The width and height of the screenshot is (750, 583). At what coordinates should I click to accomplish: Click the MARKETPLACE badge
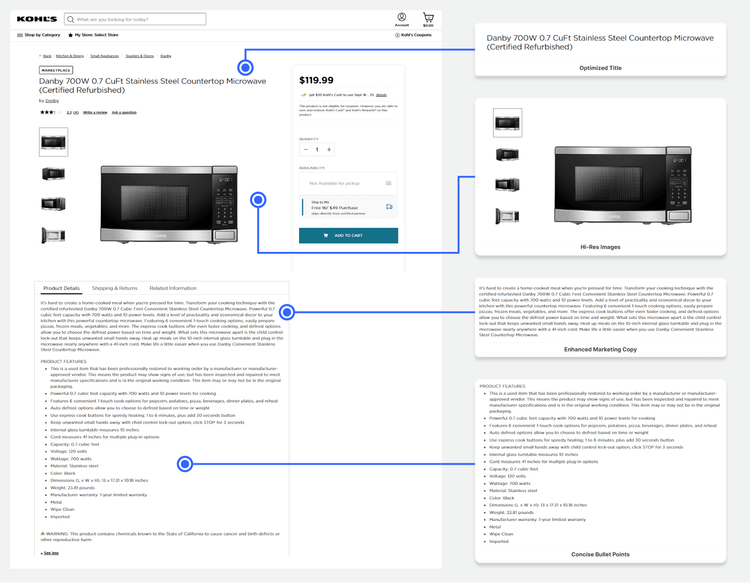tap(56, 70)
